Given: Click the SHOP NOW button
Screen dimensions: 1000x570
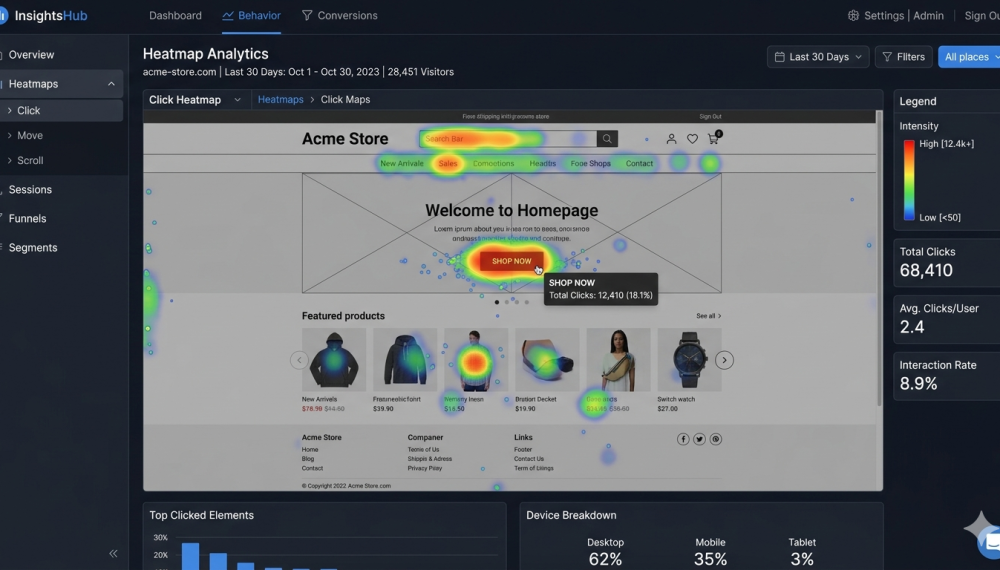Looking at the screenshot, I should [x=511, y=261].
